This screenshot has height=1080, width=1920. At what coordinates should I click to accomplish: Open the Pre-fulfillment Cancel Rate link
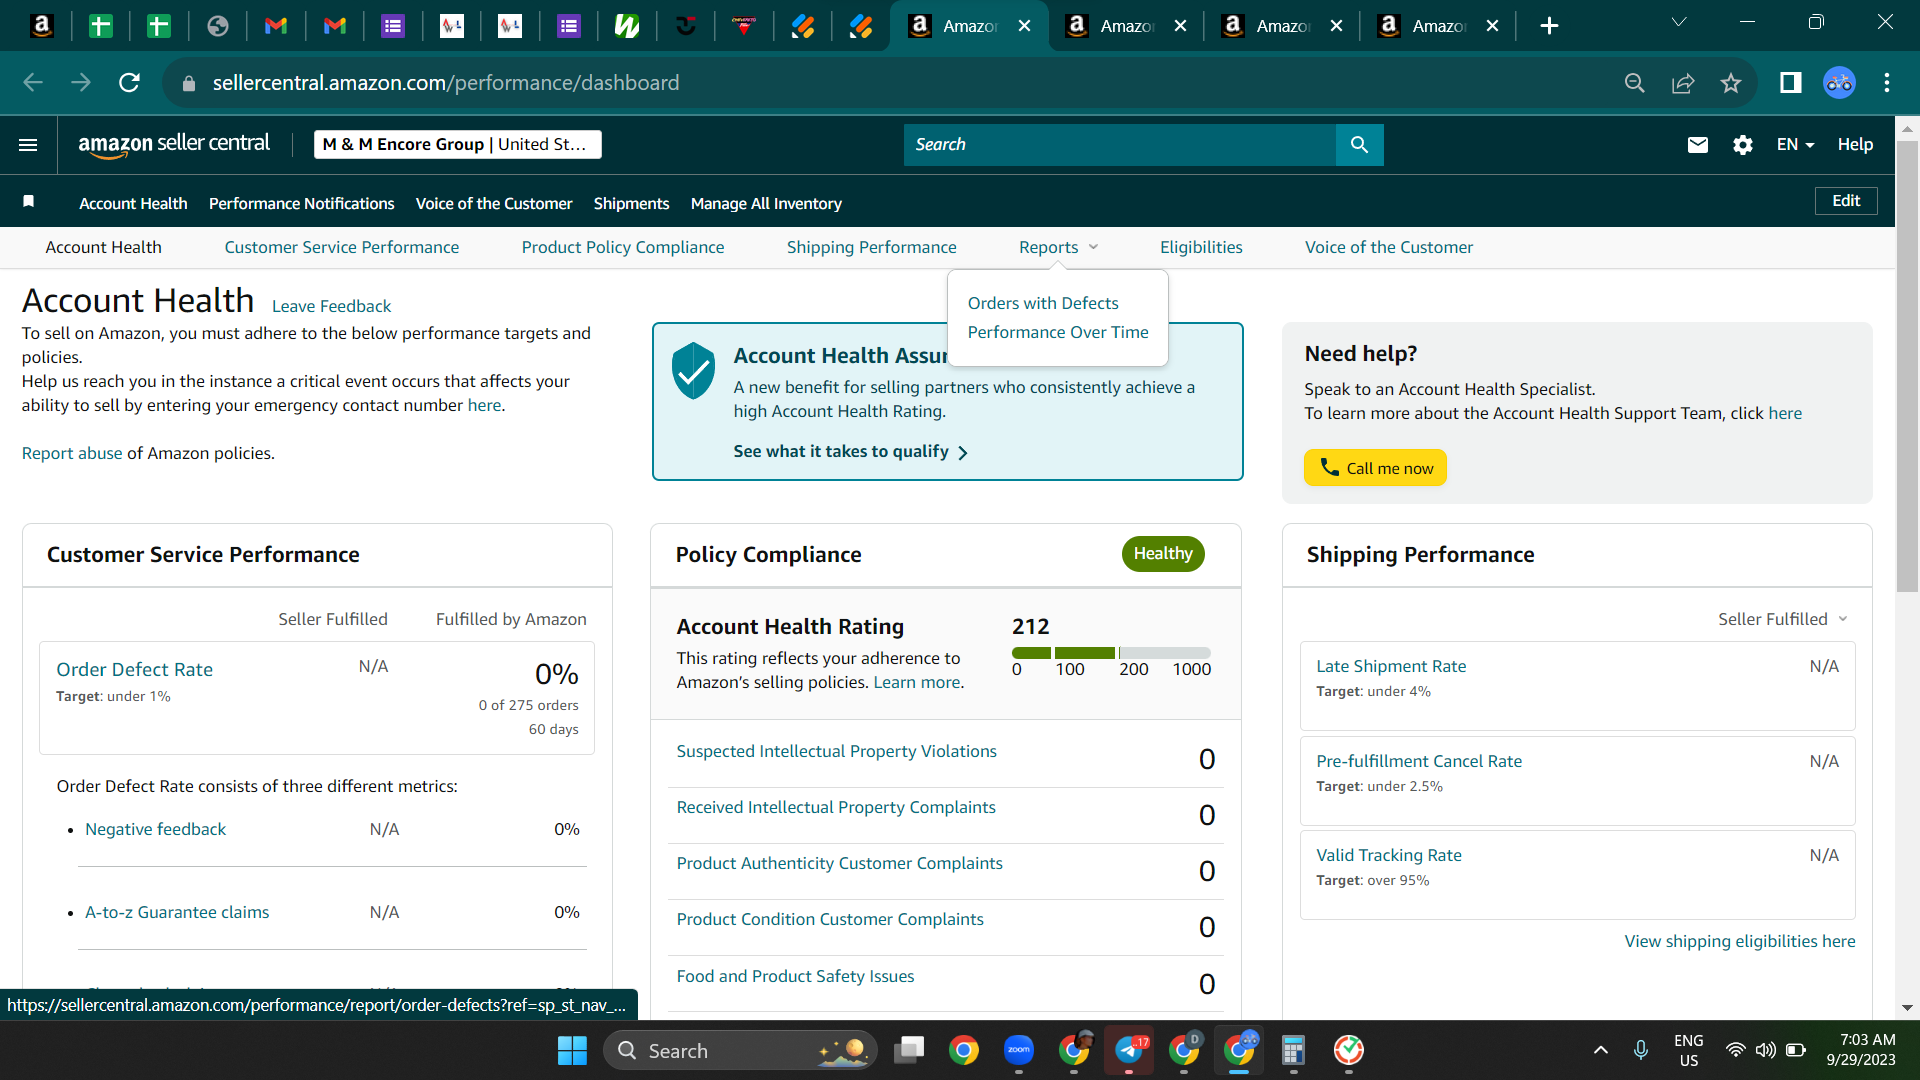coord(1419,761)
